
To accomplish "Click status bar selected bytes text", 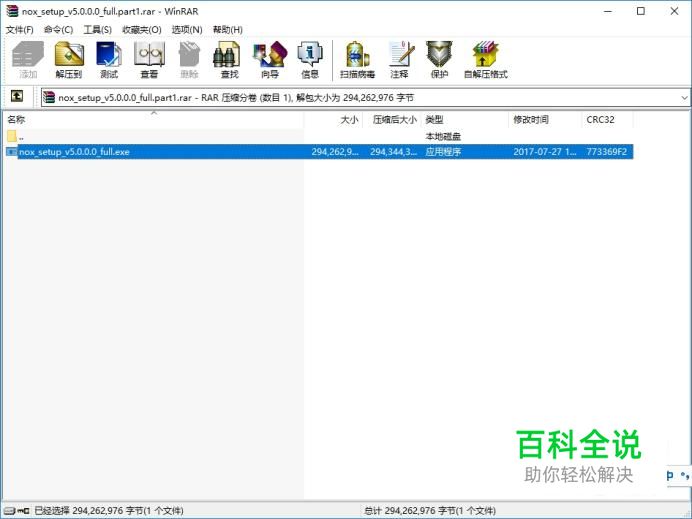I will point(109,511).
